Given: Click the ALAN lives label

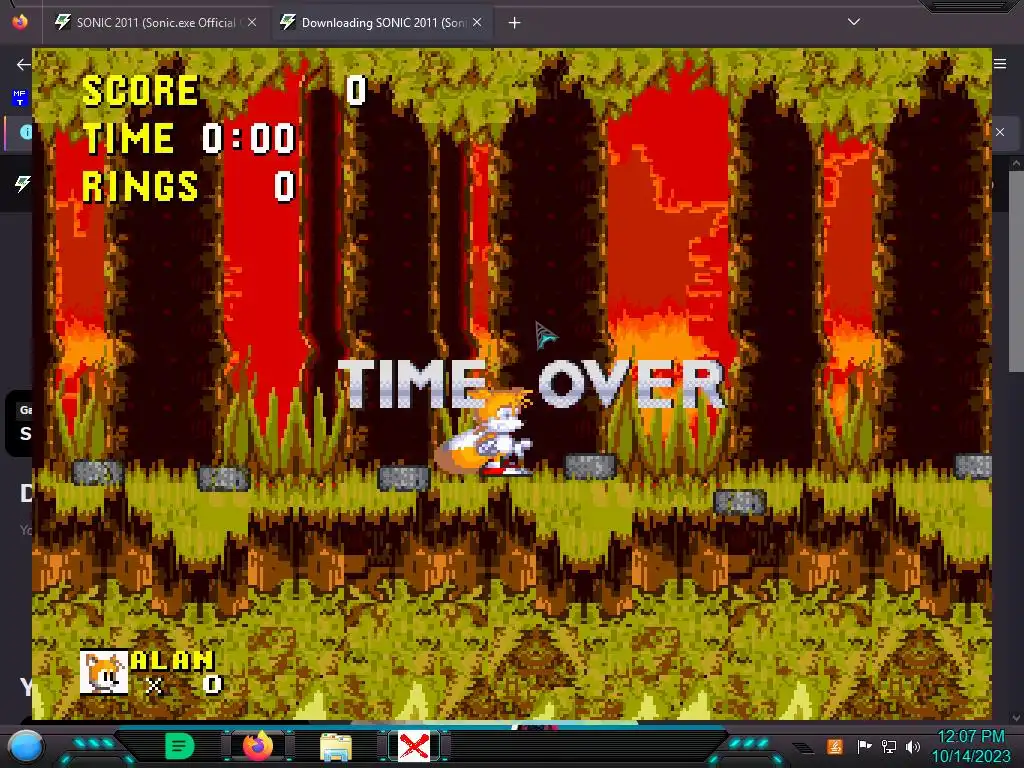Looking at the screenshot, I should 172,660.
